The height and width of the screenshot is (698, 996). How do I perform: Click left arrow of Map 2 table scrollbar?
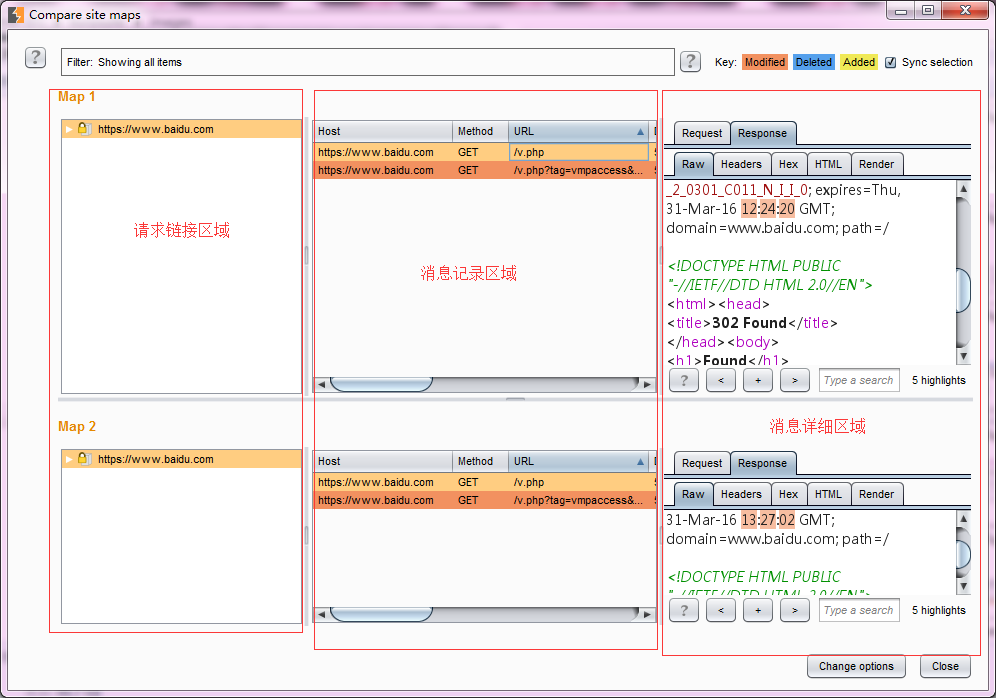(x=321, y=614)
